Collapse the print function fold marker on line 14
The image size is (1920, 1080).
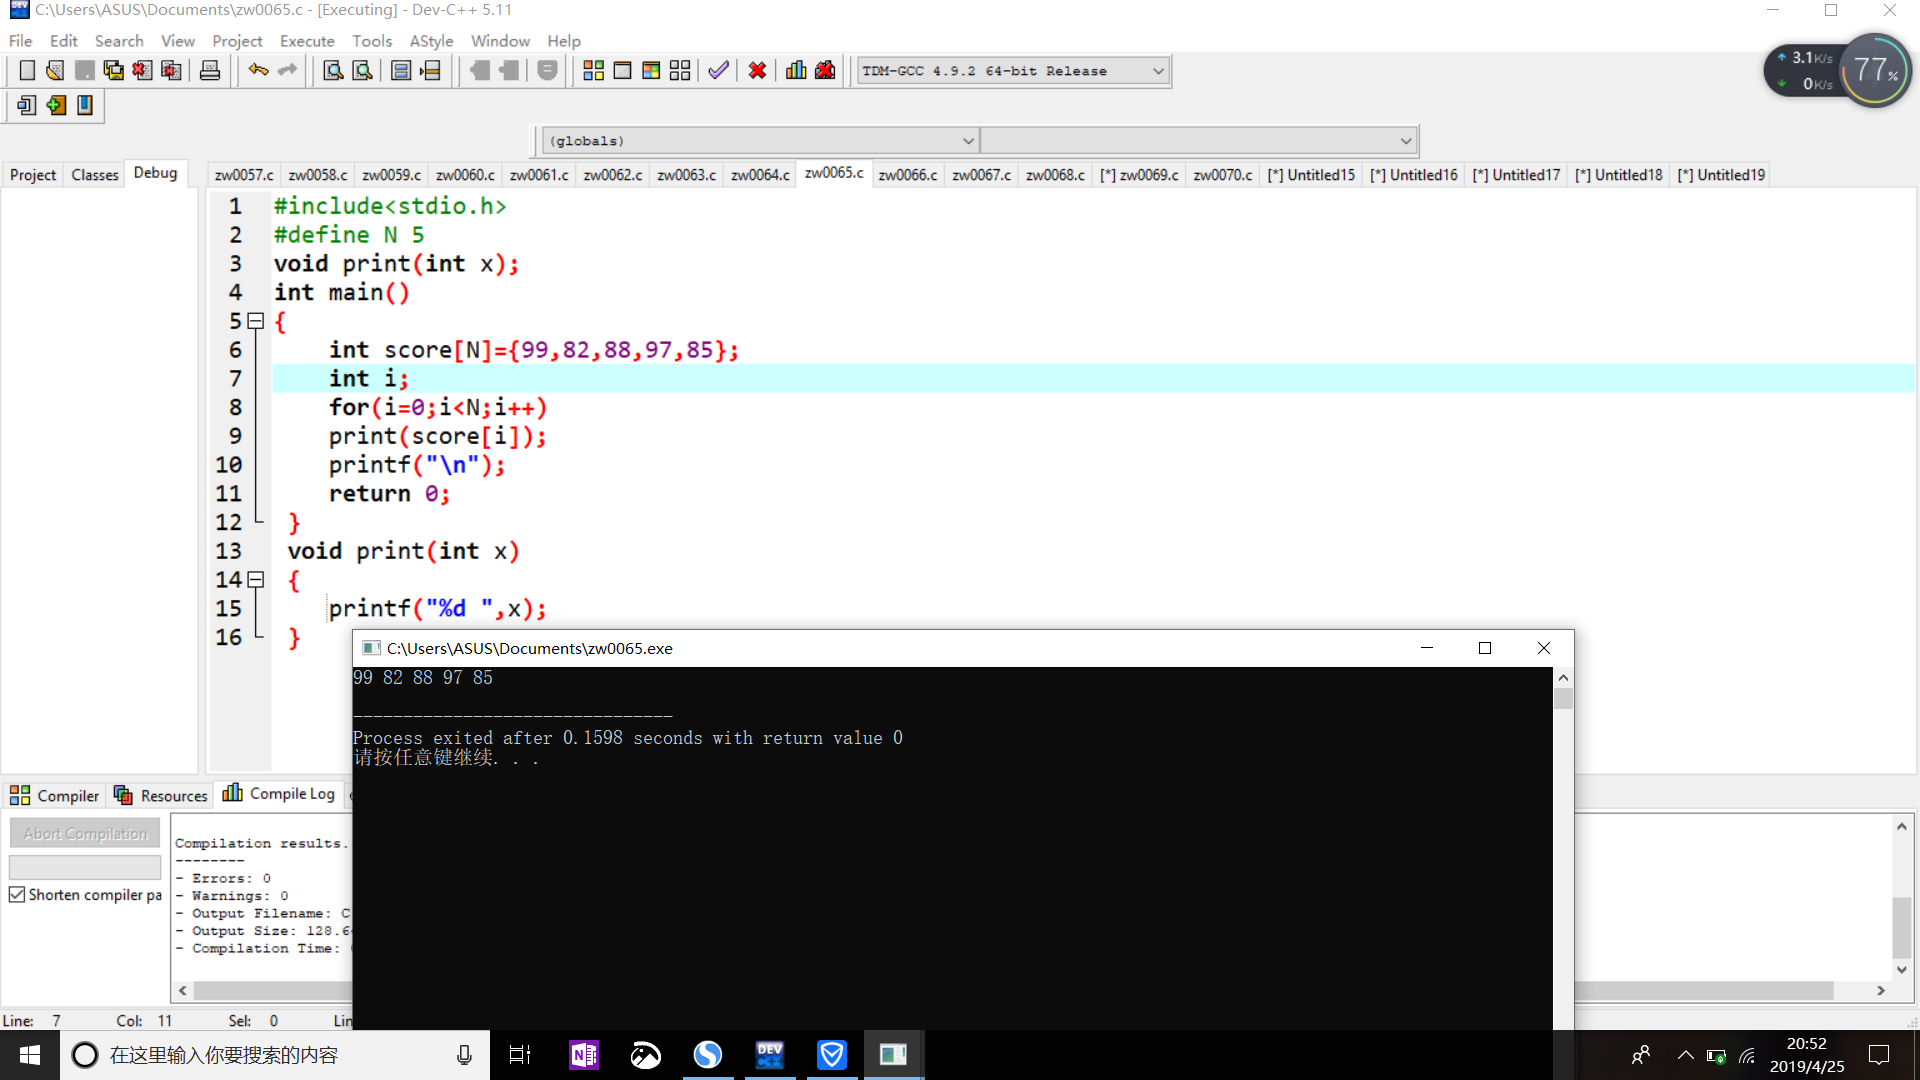256,580
